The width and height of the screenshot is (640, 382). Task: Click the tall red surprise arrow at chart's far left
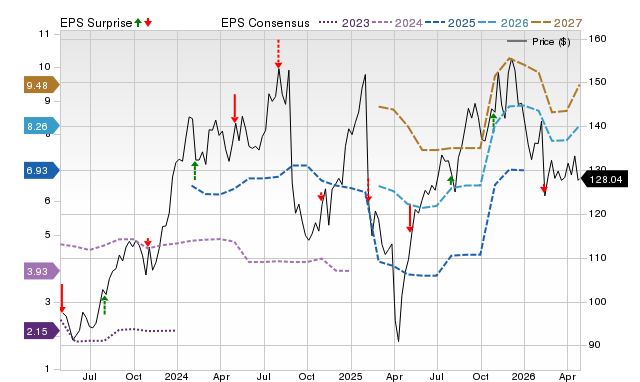pyautogui.click(x=62, y=298)
